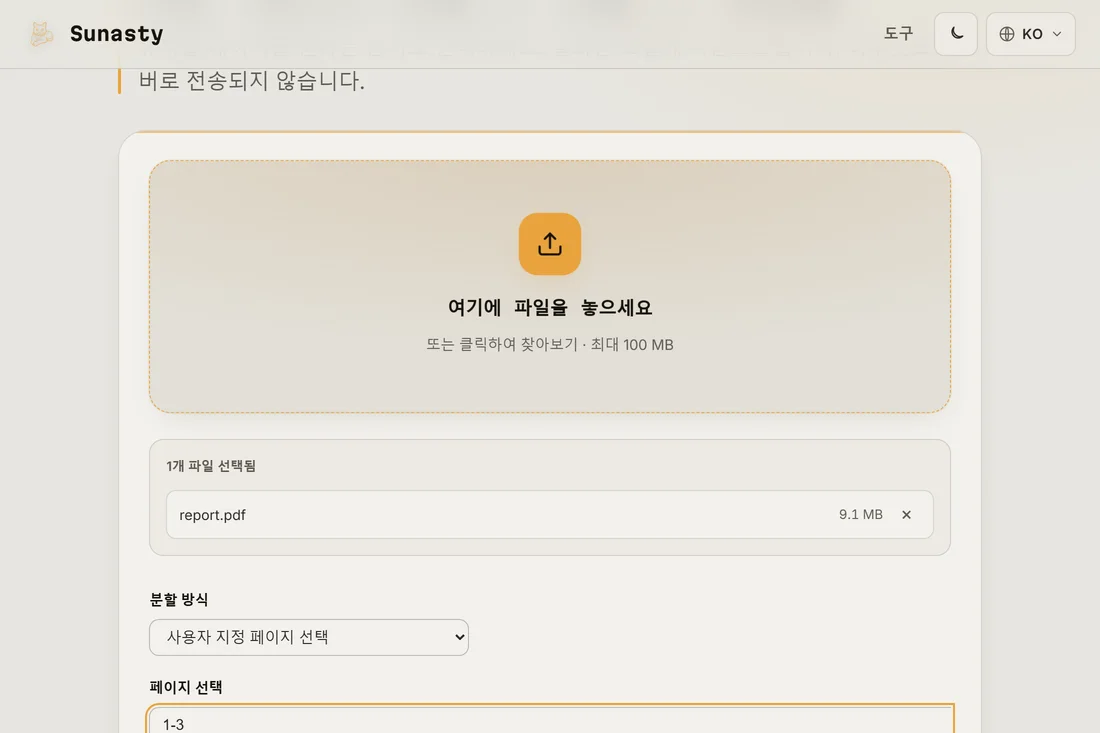This screenshot has width=1100, height=733.
Task: Click the 여기에 파일을 놓으세요 drop zone text
Action: pyautogui.click(x=550, y=307)
